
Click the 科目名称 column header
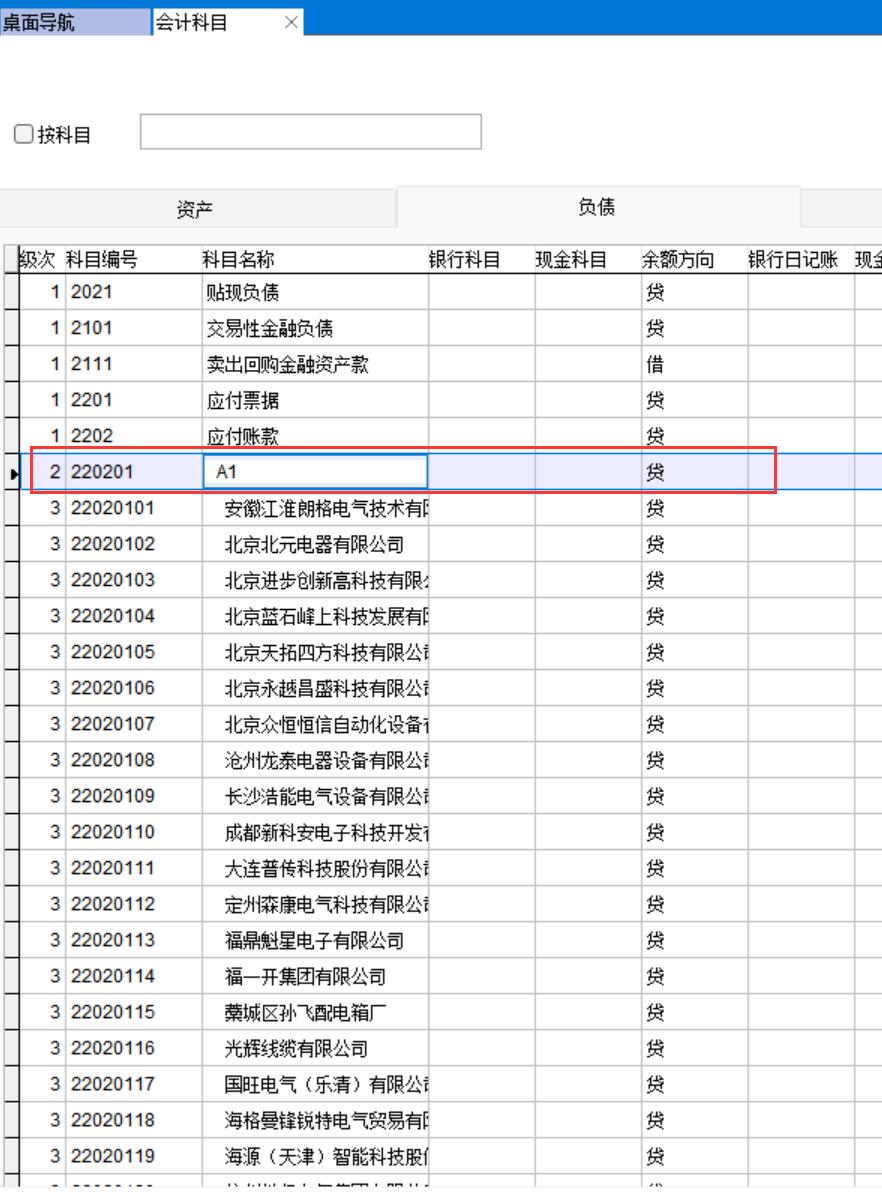[x=238, y=261]
